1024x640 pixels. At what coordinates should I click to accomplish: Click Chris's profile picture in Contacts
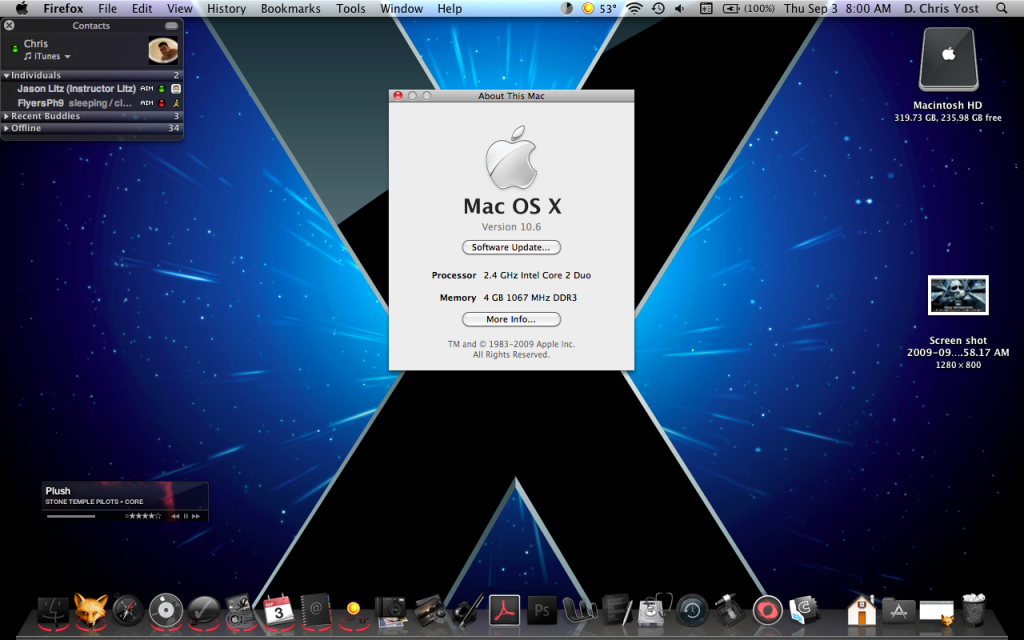pos(163,50)
